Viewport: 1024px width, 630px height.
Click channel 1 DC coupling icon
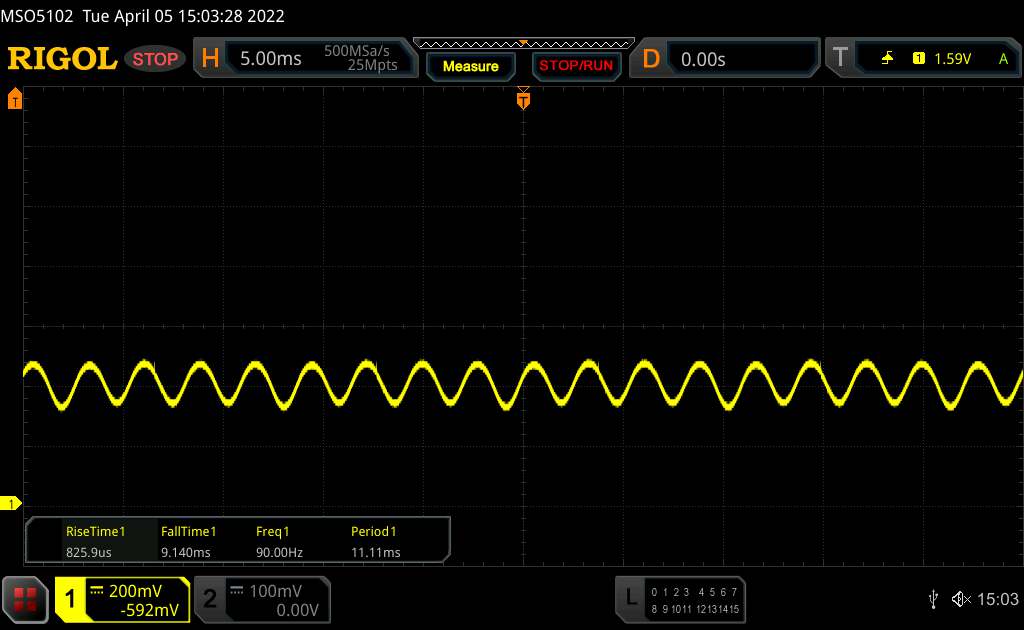click(x=97, y=591)
